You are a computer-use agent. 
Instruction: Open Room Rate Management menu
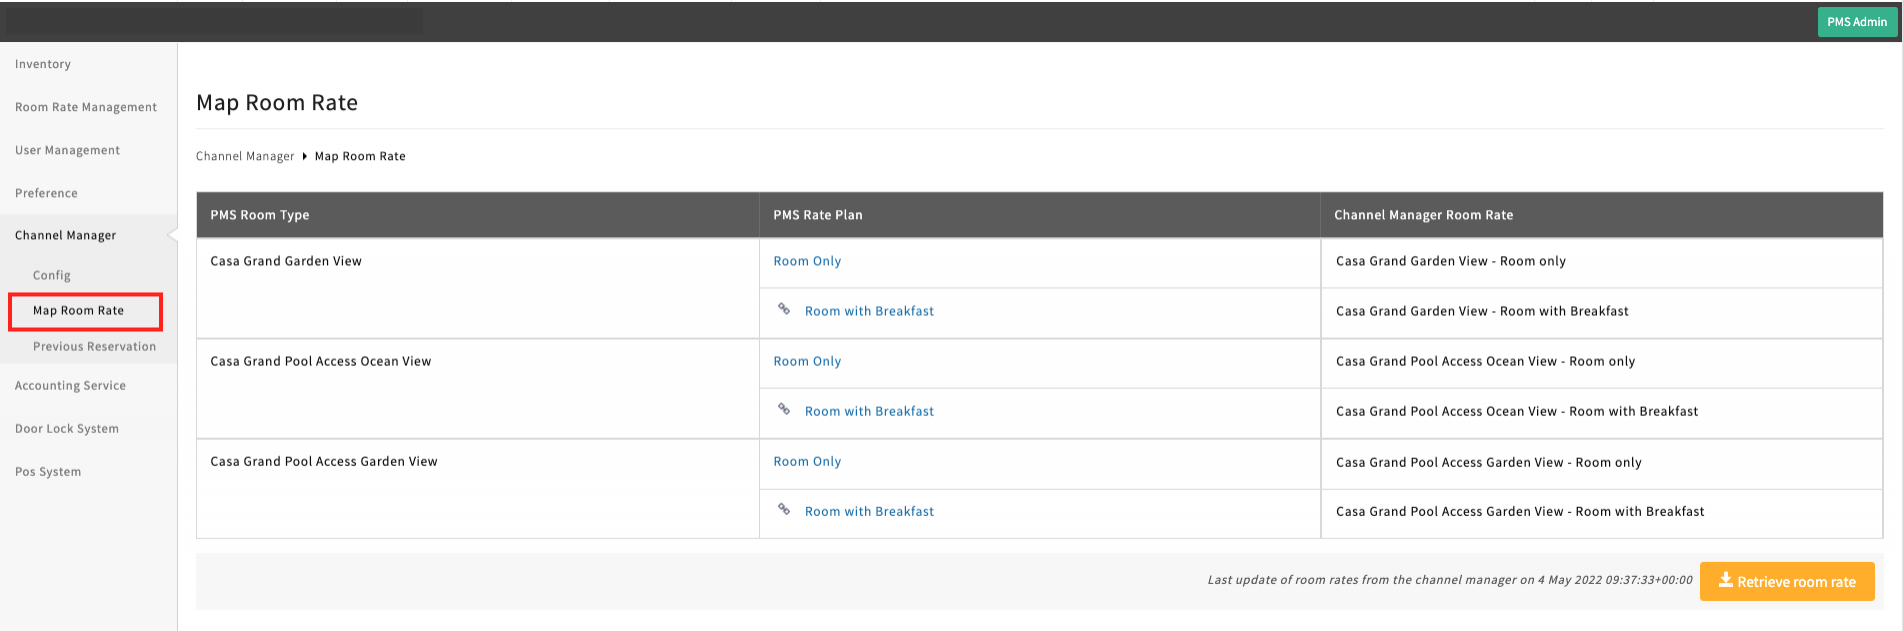click(86, 107)
